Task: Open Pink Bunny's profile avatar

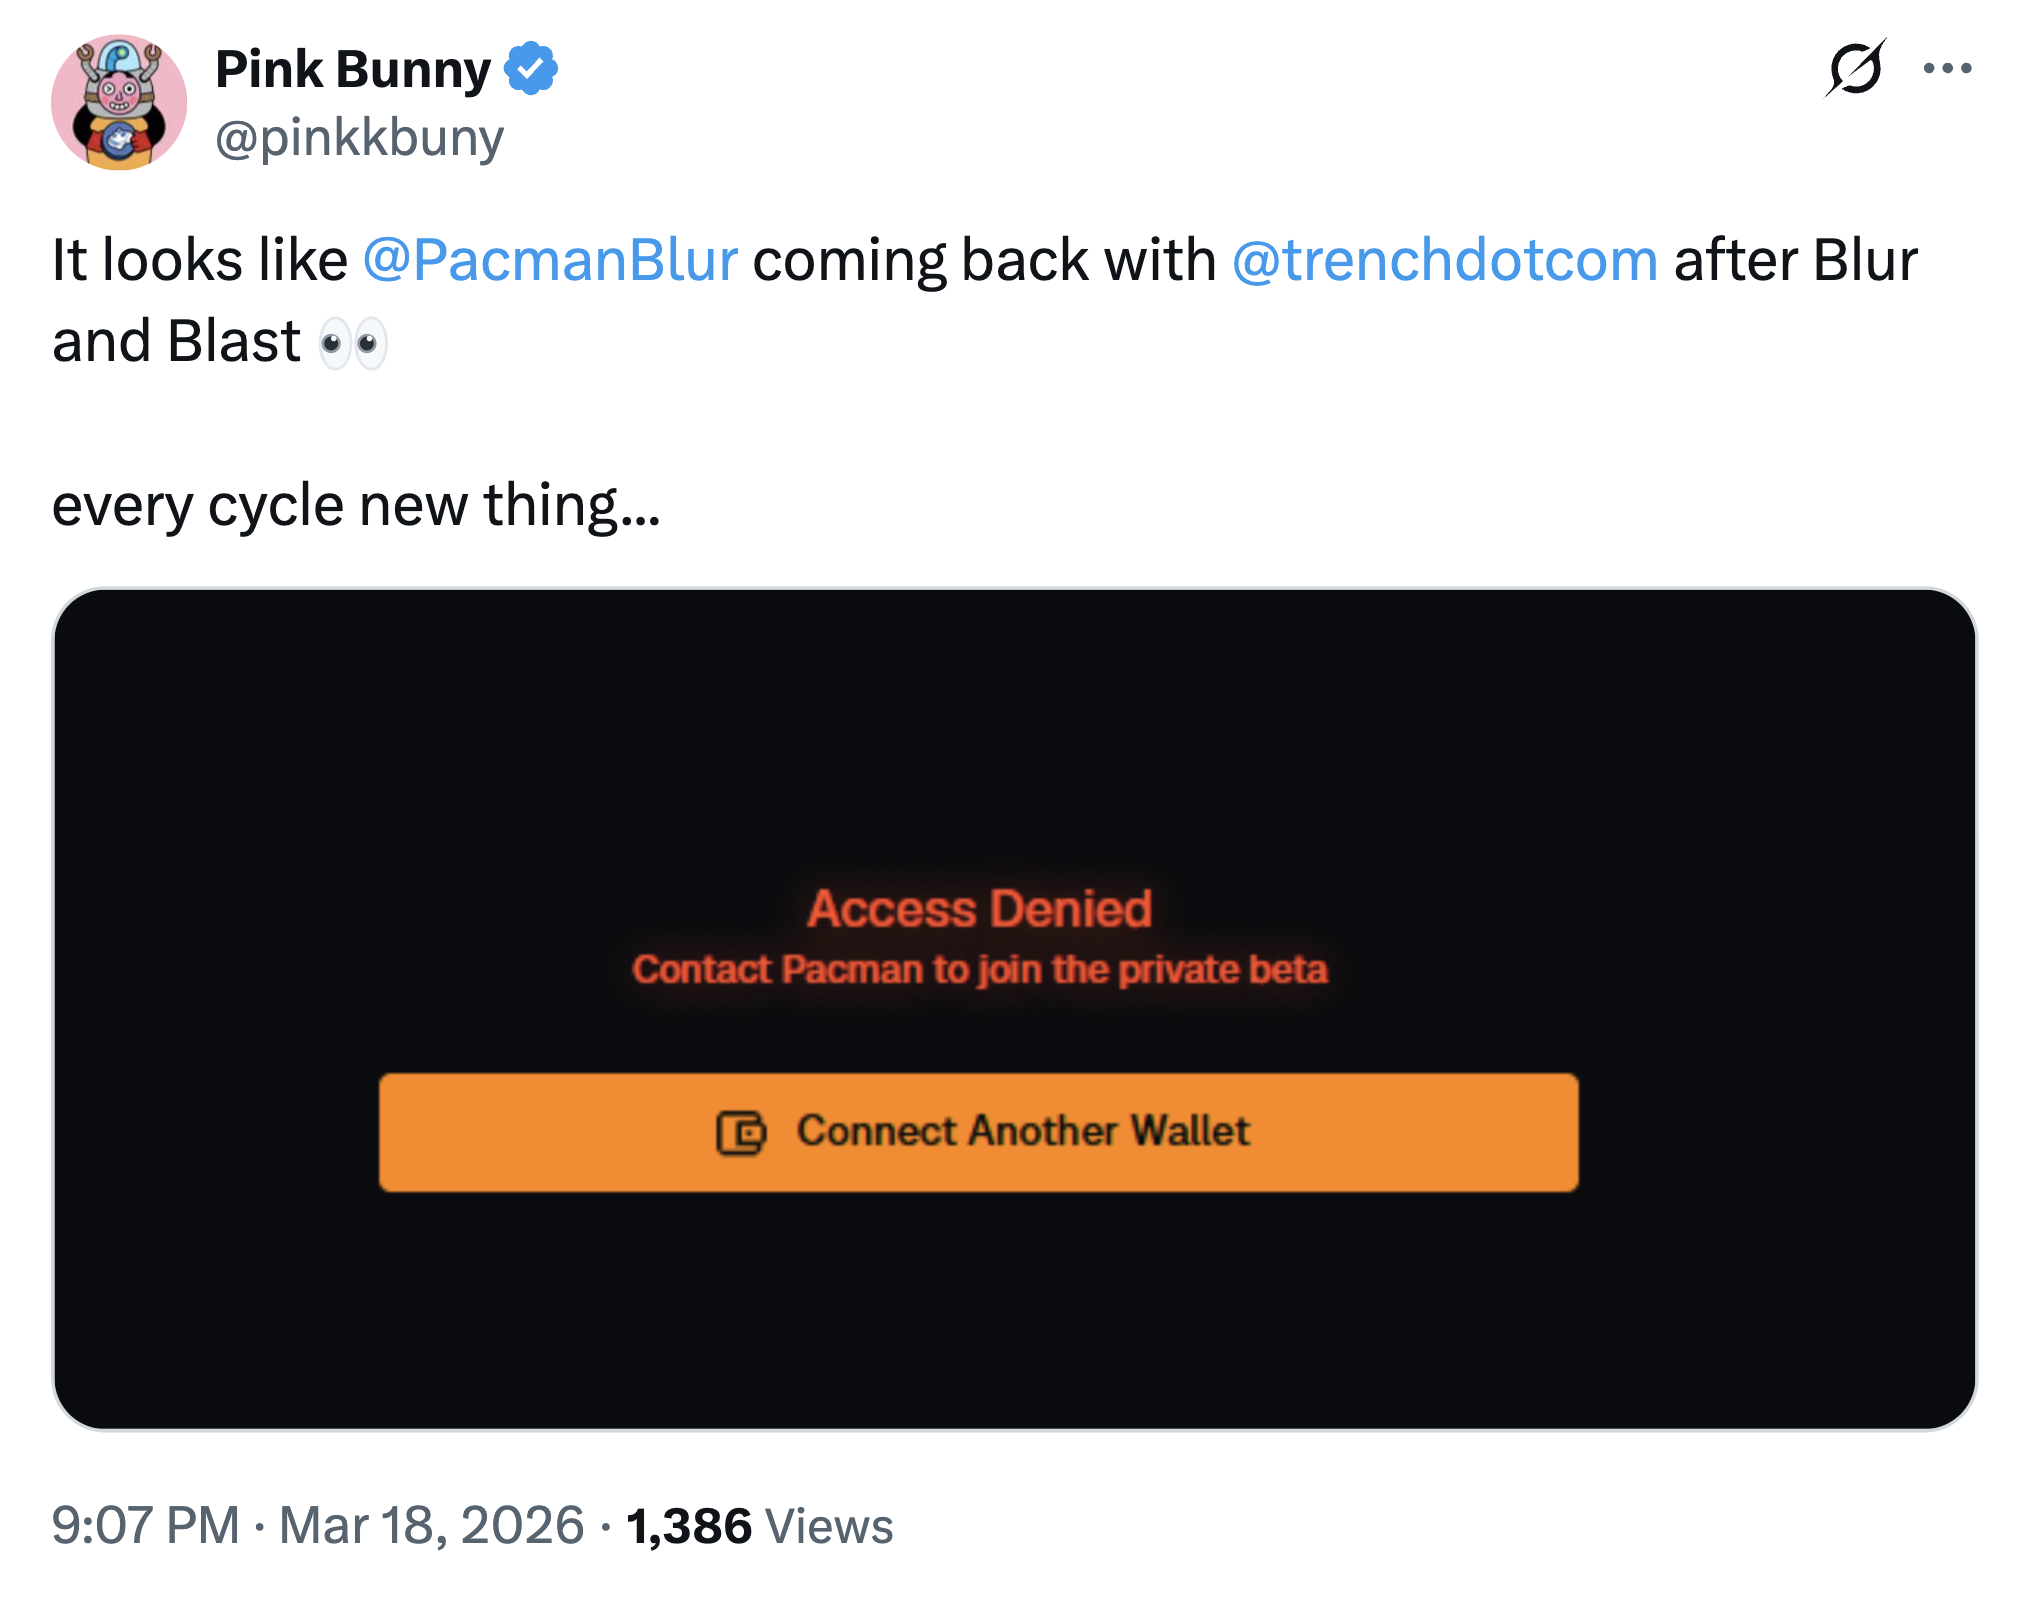Action: (119, 103)
